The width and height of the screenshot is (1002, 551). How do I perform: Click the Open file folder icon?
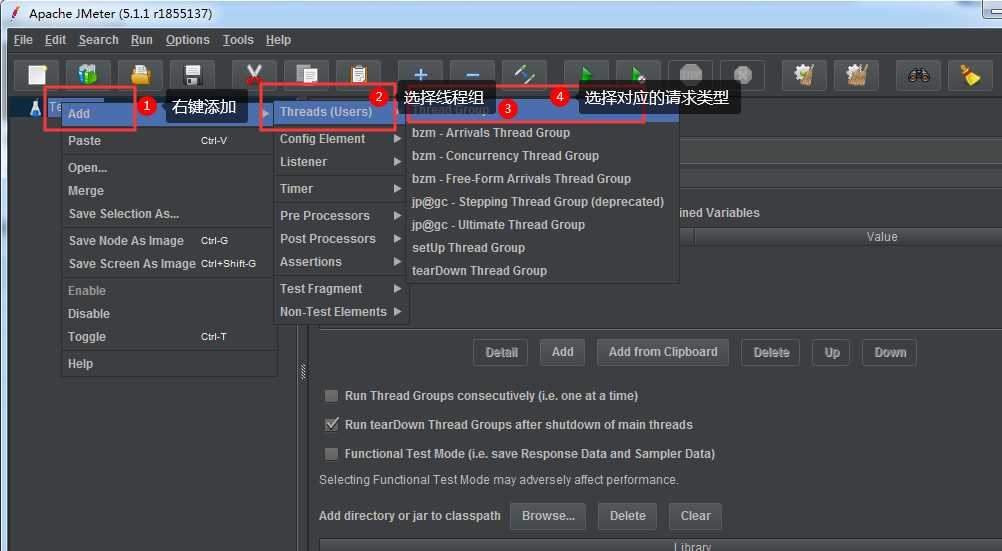[x=140, y=75]
